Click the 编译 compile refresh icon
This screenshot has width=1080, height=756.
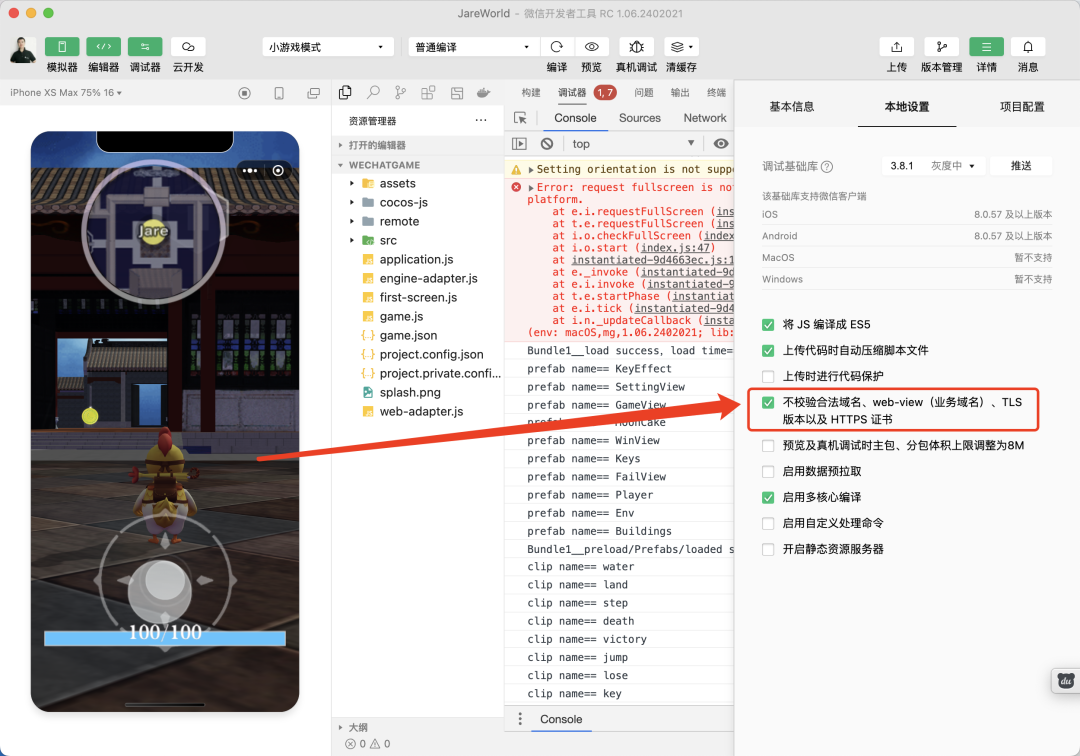(557, 47)
